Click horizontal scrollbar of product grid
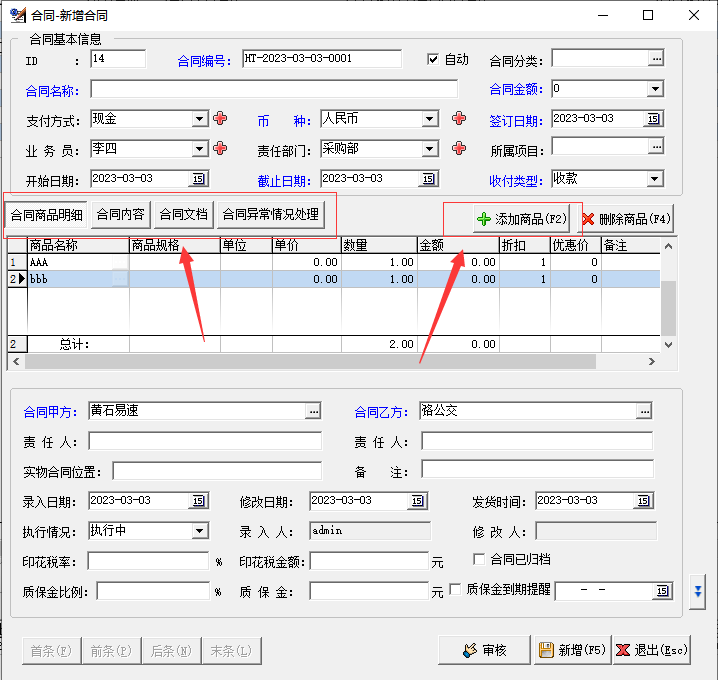Image resolution: width=718 pixels, height=680 pixels. [310, 362]
